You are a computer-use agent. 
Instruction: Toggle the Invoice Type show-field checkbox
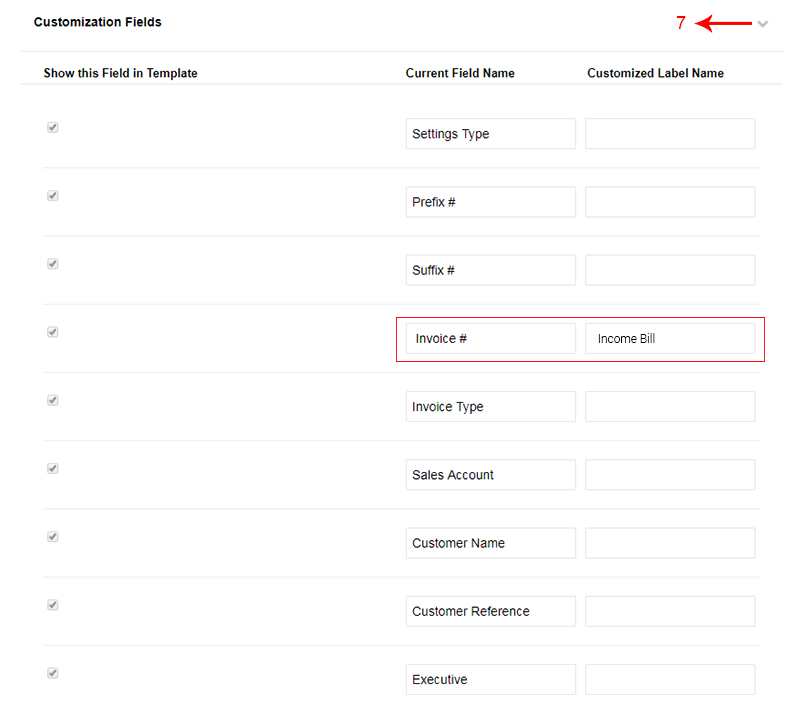click(53, 400)
